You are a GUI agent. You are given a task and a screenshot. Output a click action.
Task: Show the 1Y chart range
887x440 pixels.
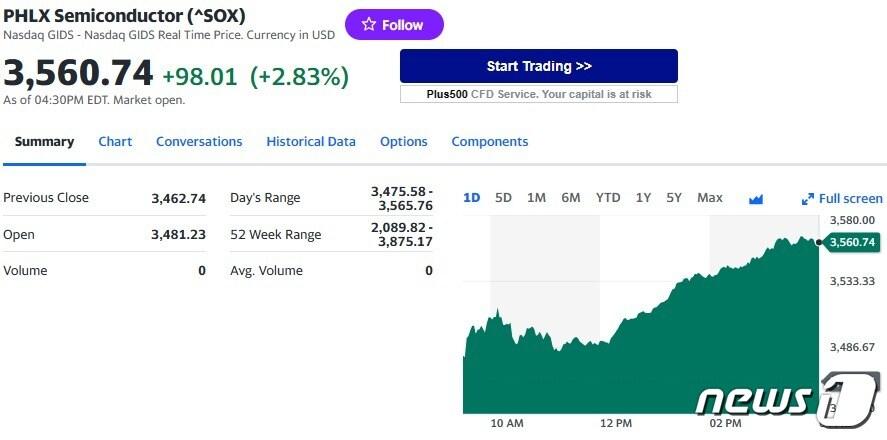click(644, 198)
